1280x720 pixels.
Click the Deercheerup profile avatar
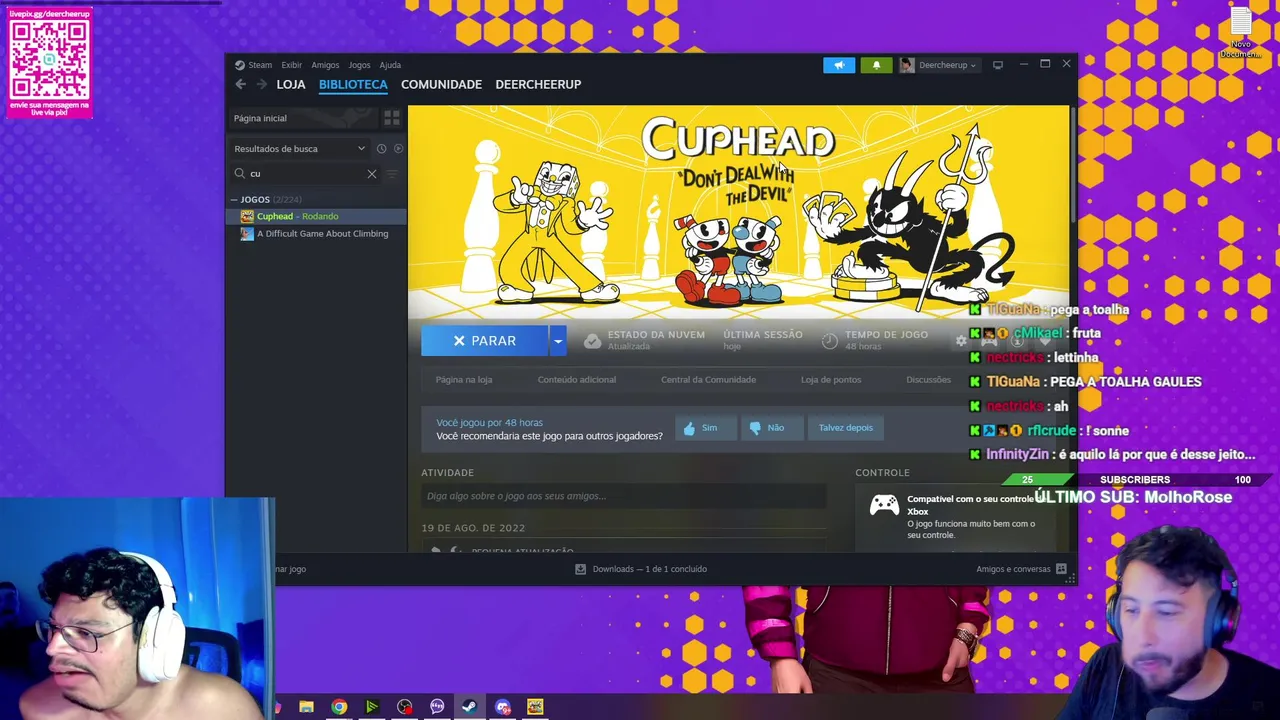point(907,65)
